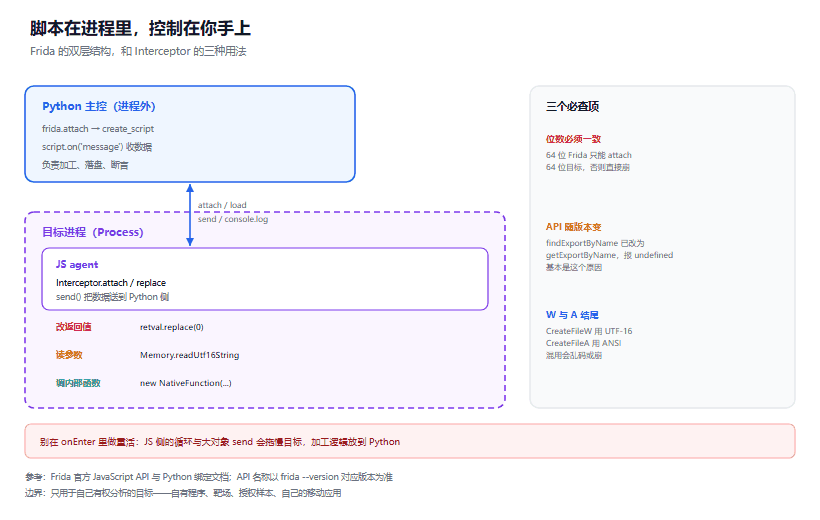Click the send() 把数据送到 Python 侧 line

click(112, 297)
